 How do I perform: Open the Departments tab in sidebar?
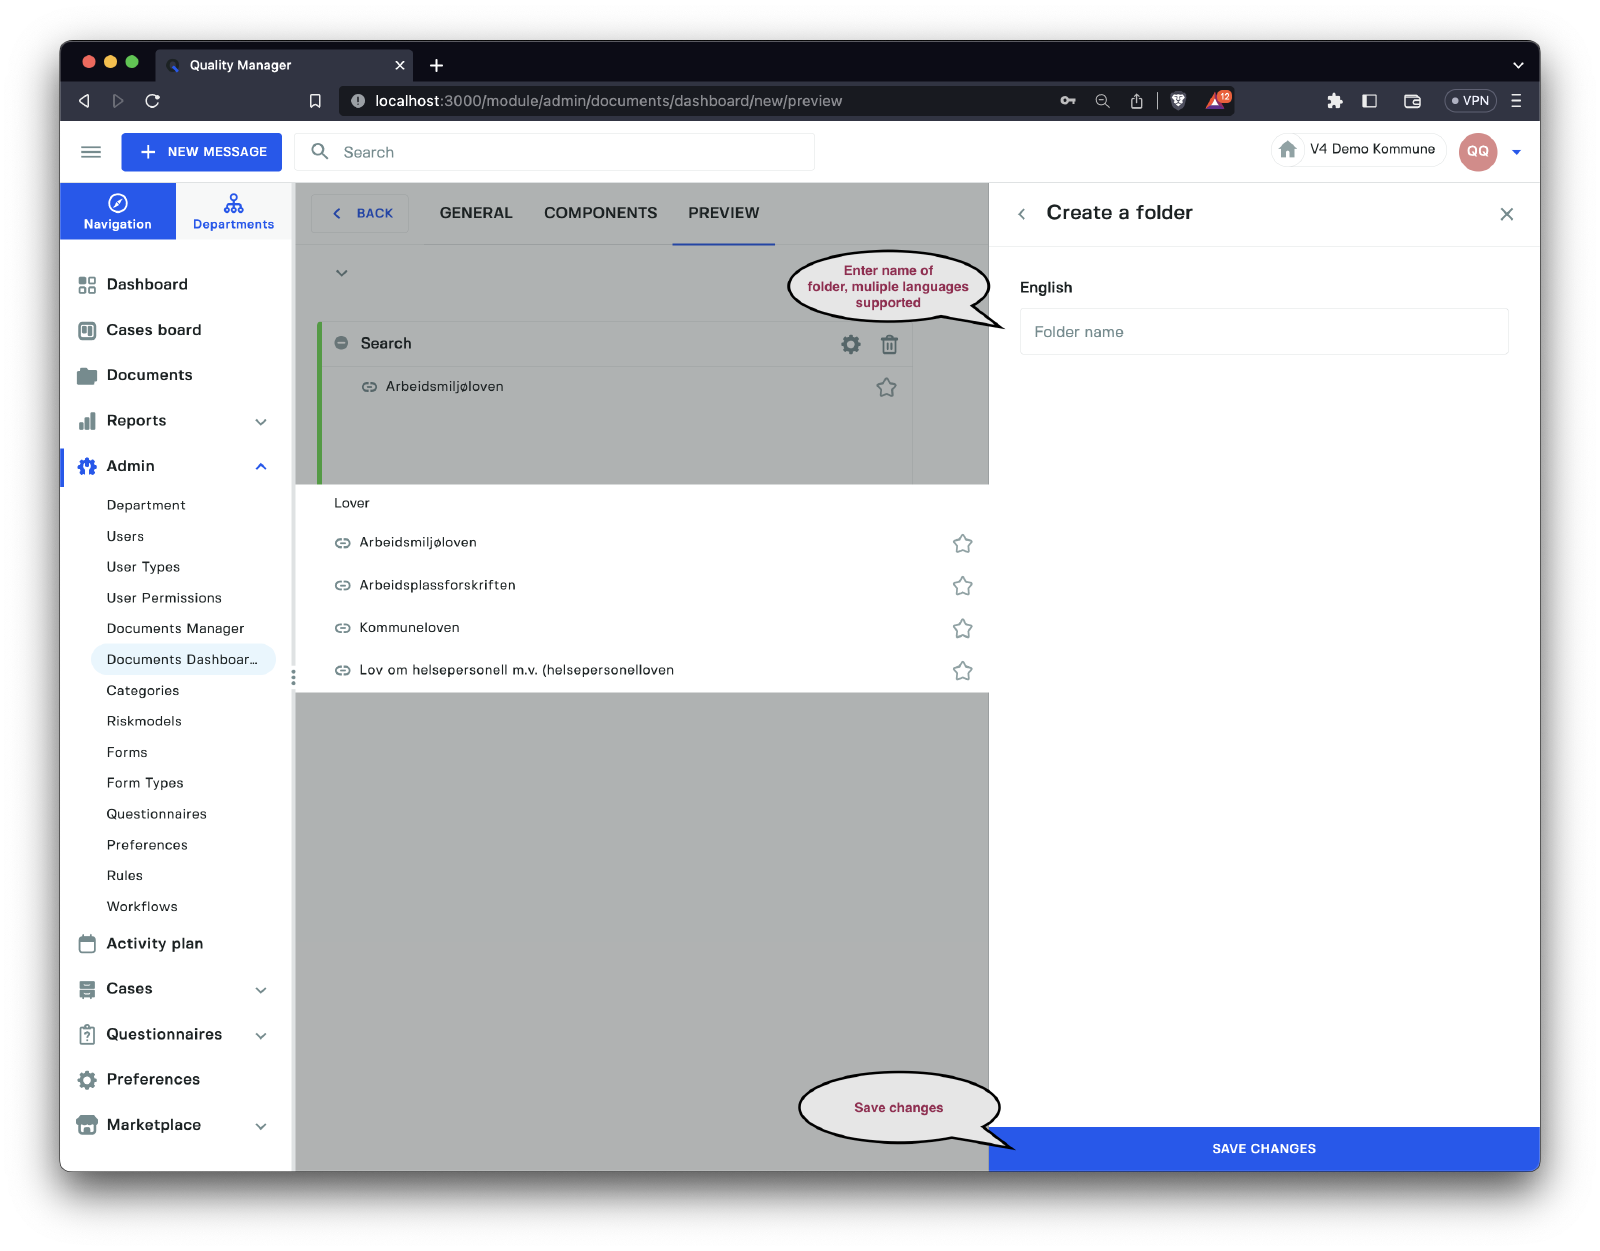(233, 212)
